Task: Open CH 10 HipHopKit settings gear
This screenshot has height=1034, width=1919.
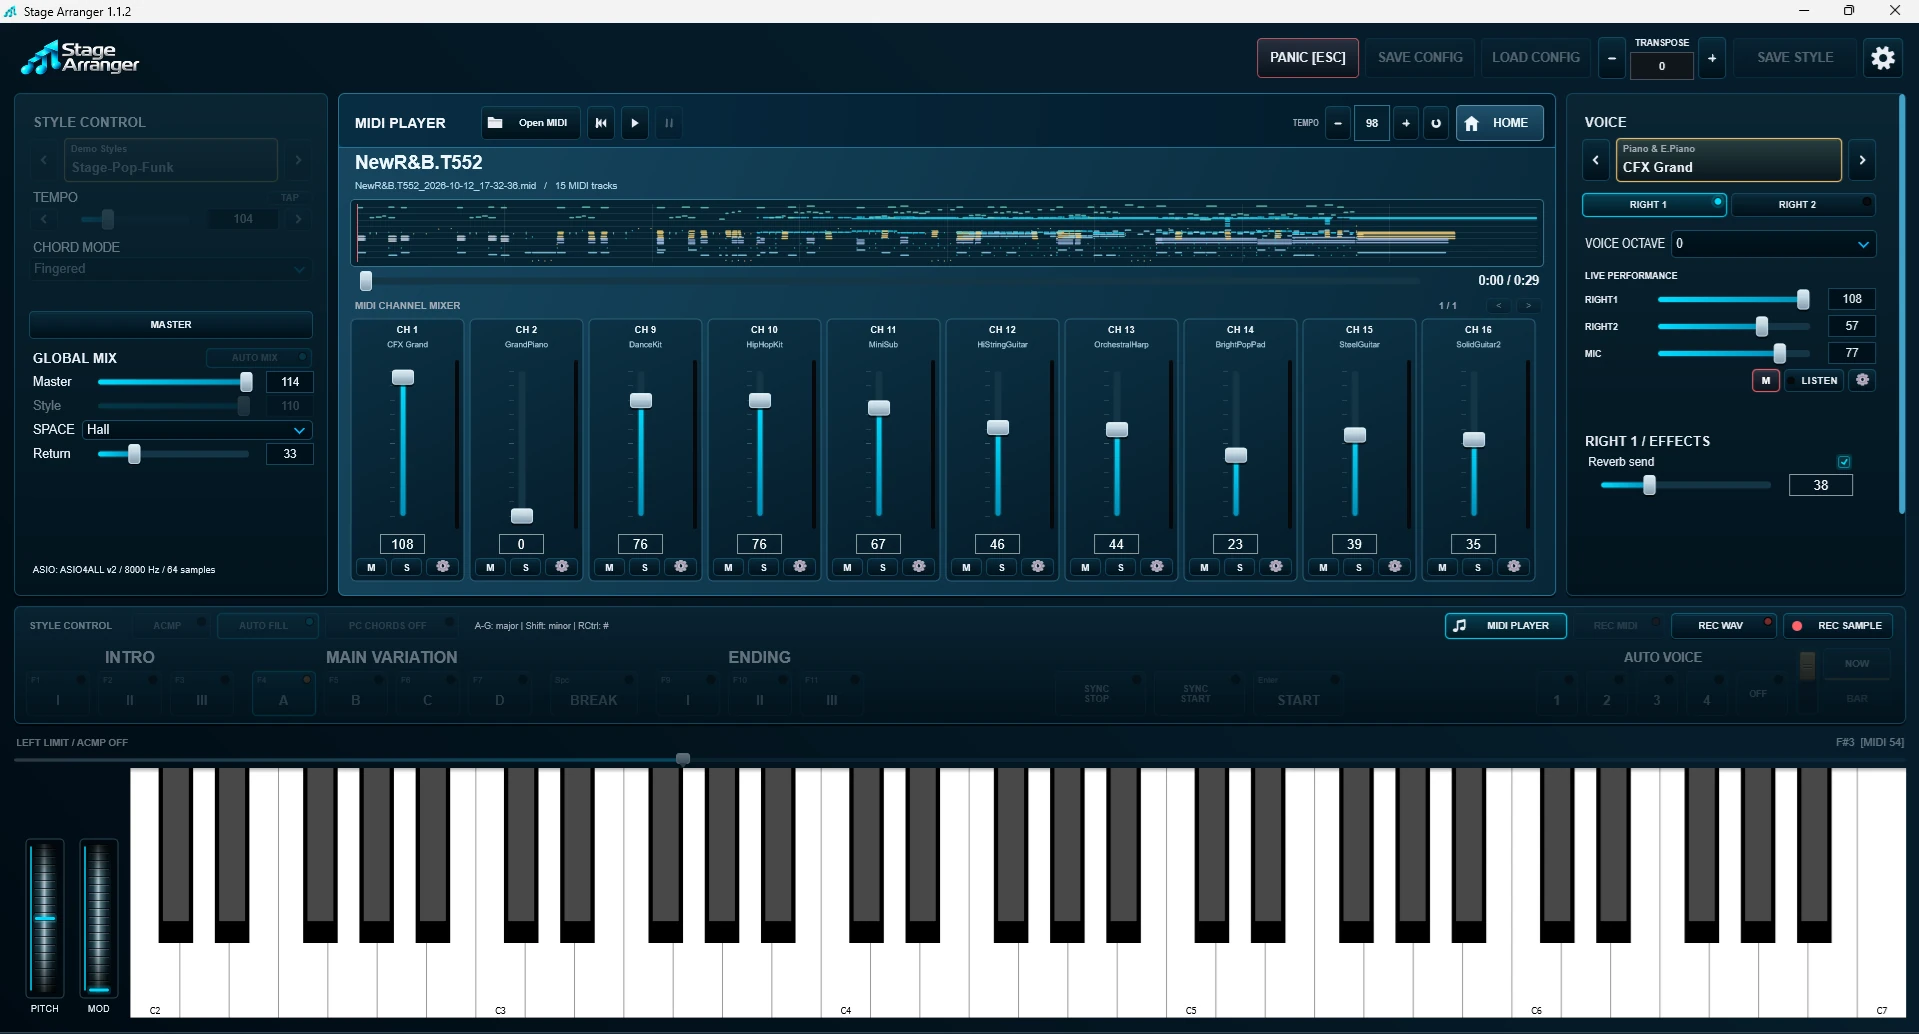Action: [800, 567]
